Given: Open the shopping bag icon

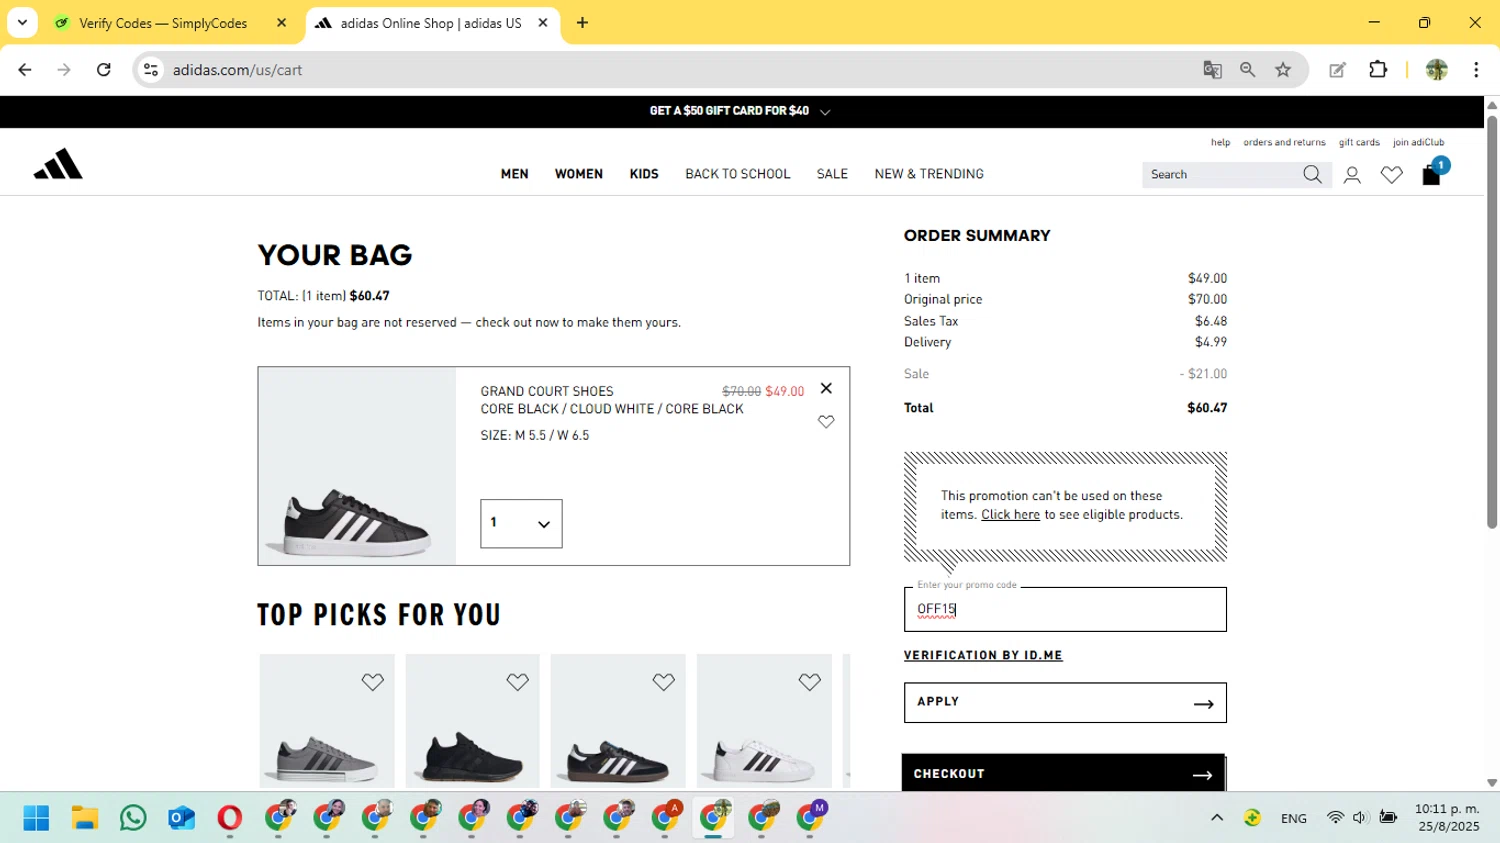Looking at the screenshot, I should [1431, 175].
